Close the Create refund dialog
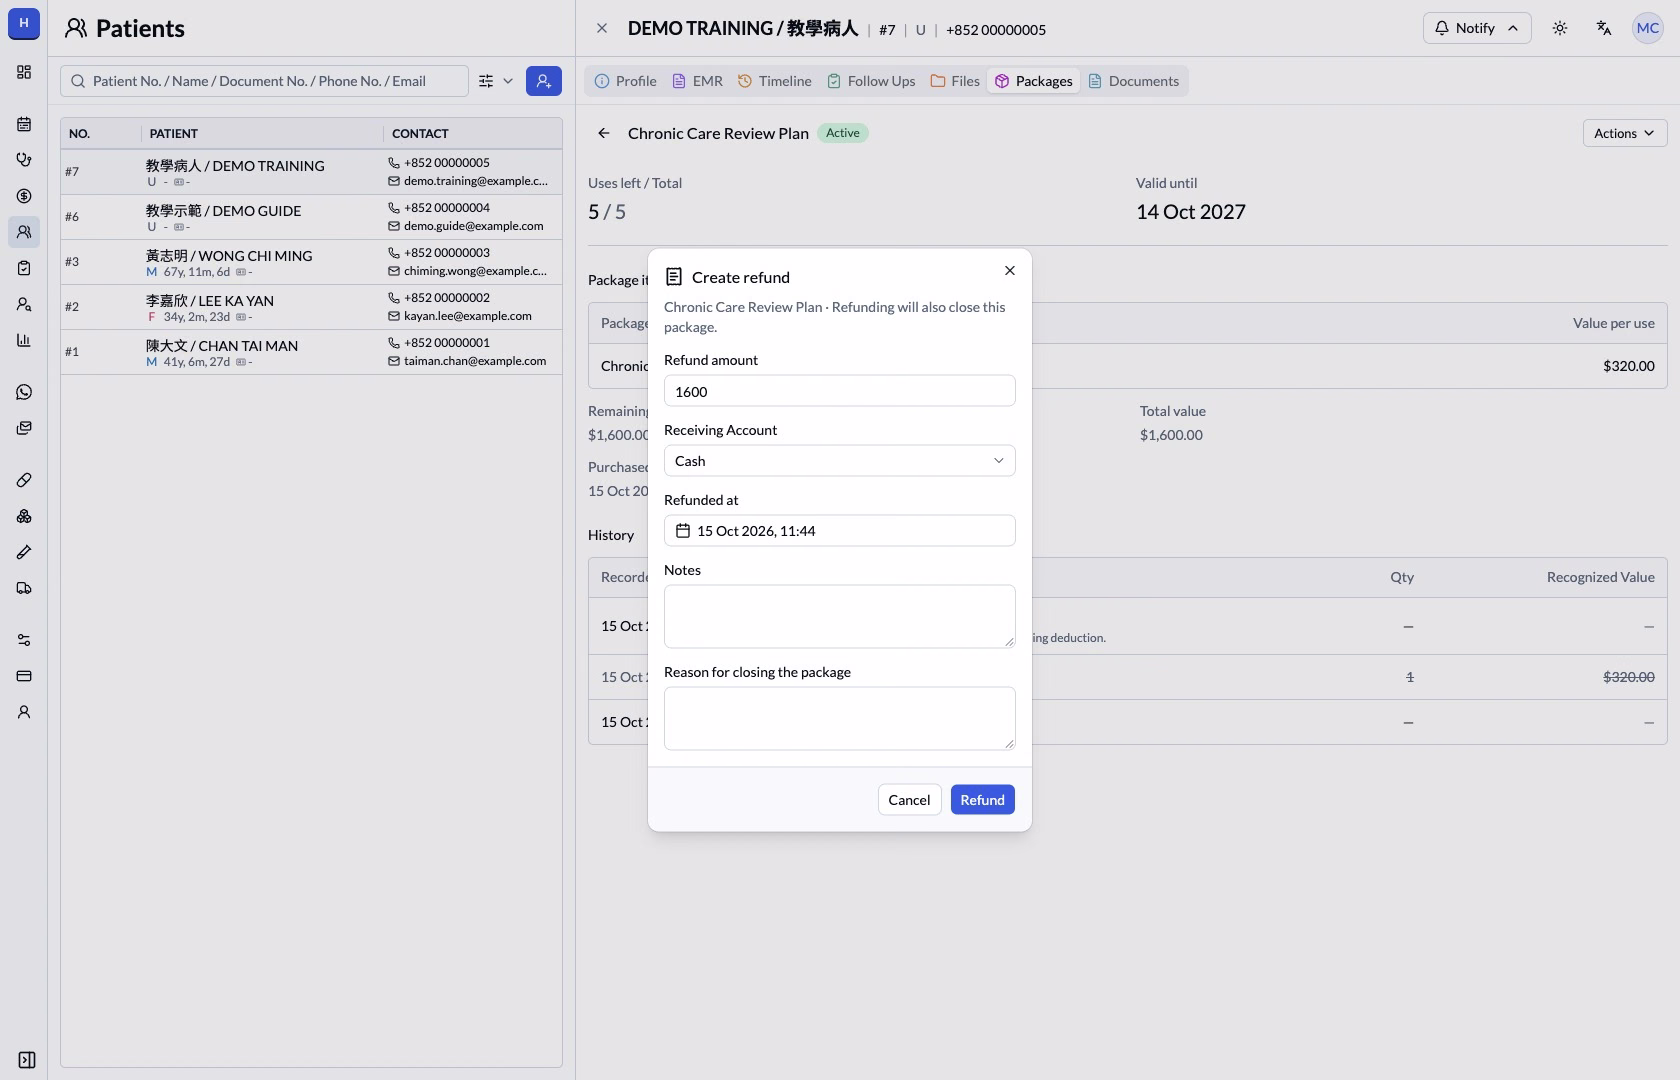 pyautogui.click(x=1010, y=270)
